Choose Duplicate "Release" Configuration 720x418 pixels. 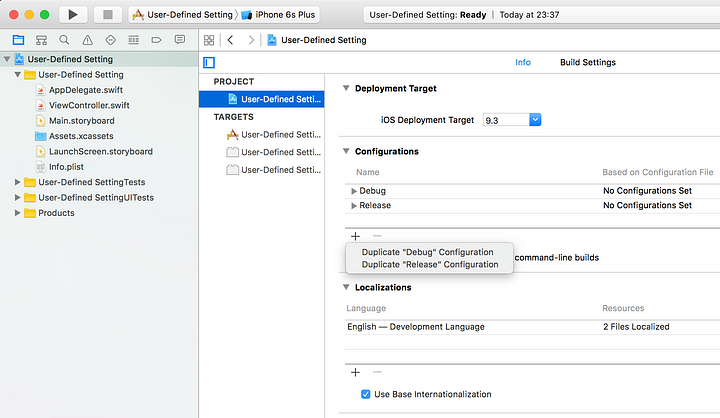(x=429, y=265)
